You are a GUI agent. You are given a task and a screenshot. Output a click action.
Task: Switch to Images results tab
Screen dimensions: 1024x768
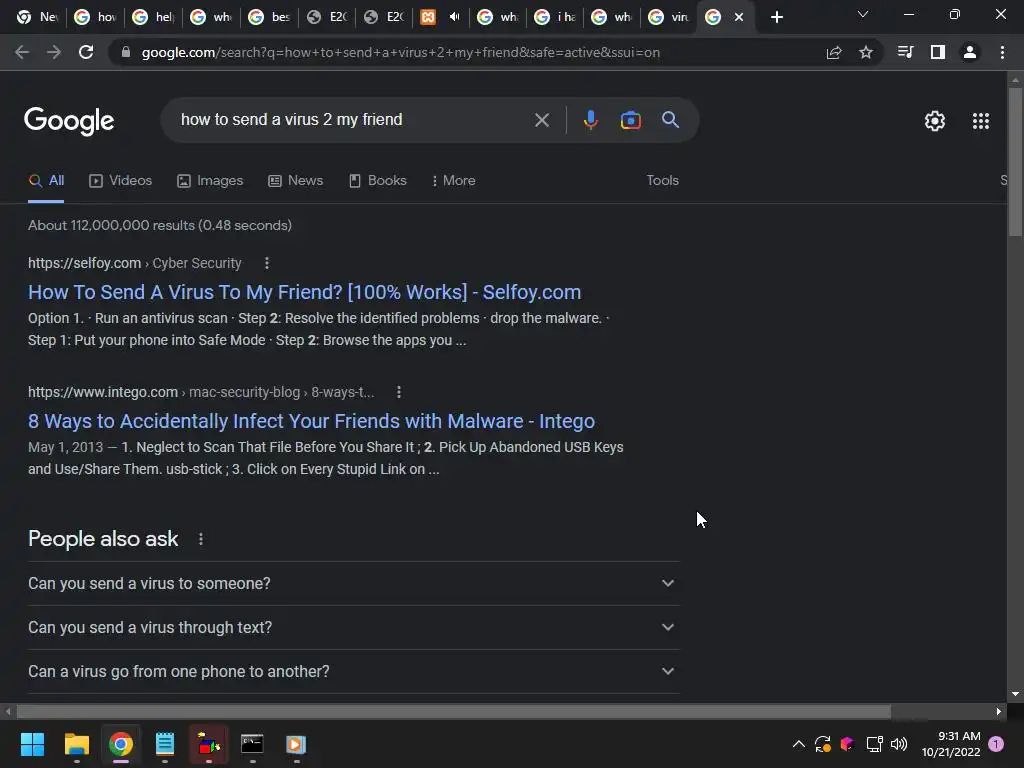click(x=210, y=180)
